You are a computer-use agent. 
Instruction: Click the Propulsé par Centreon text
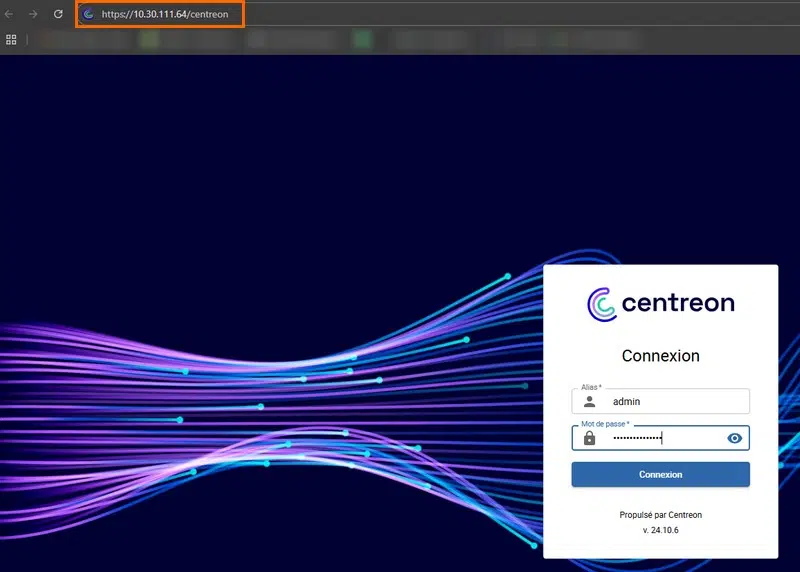pyautogui.click(x=660, y=515)
